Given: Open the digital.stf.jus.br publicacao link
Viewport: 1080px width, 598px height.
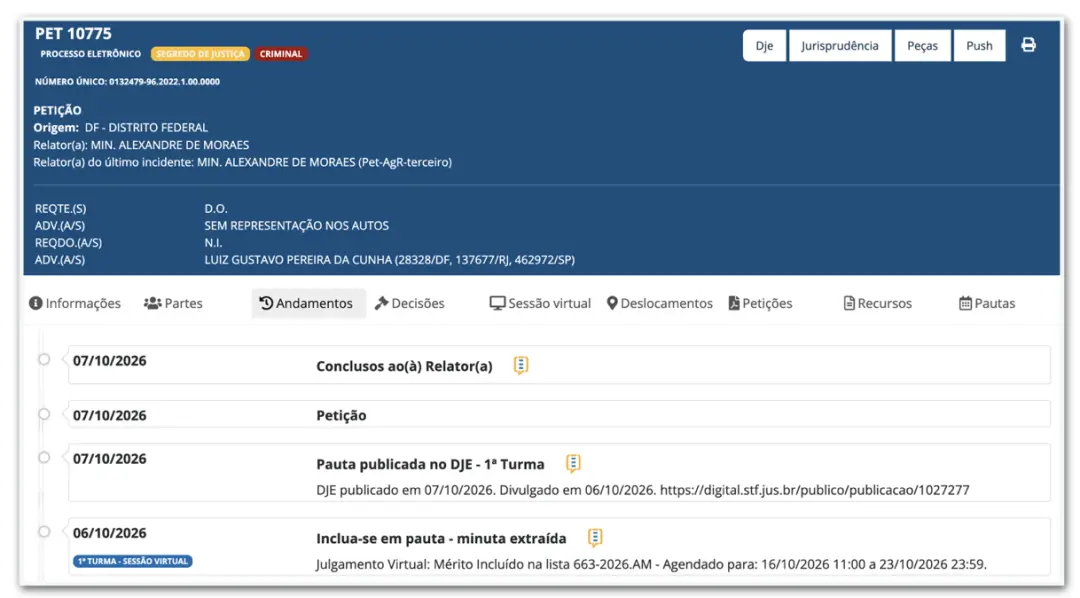Looking at the screenshot, I should (x=814, y=490).
